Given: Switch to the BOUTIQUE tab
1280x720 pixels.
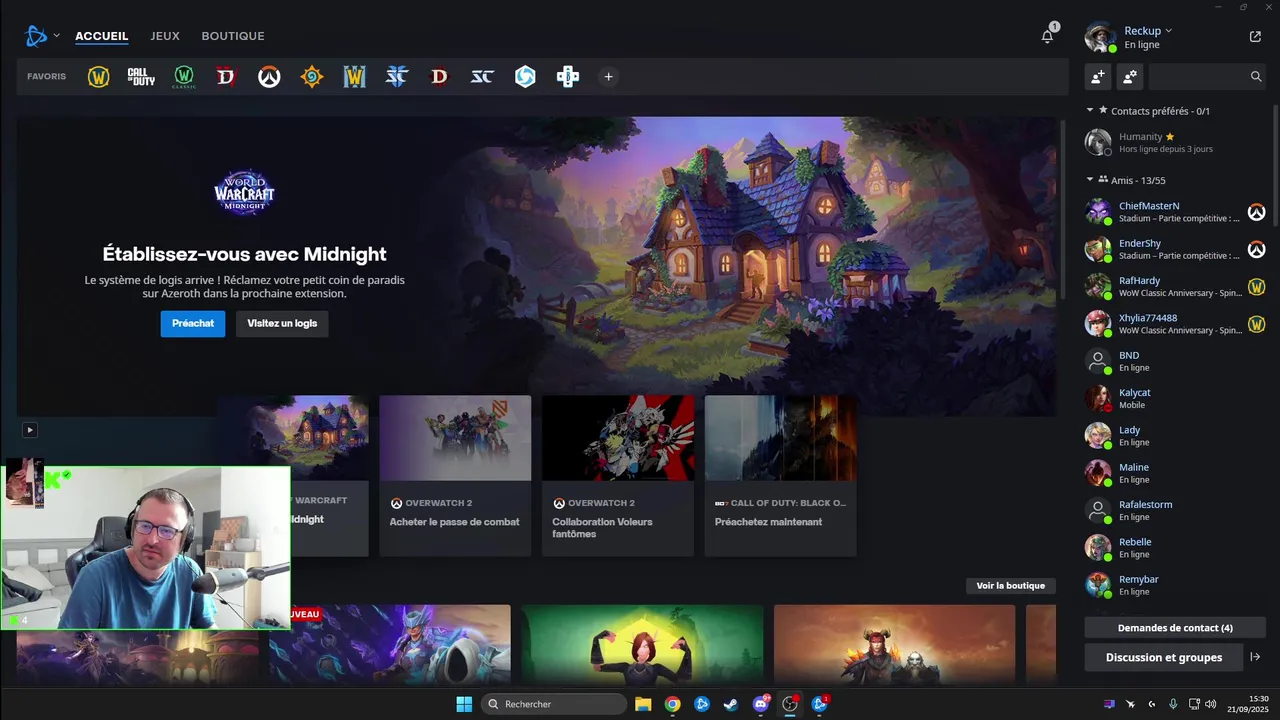Looking at the screenshot, I should pyautogui.click(x=233, y=36).
